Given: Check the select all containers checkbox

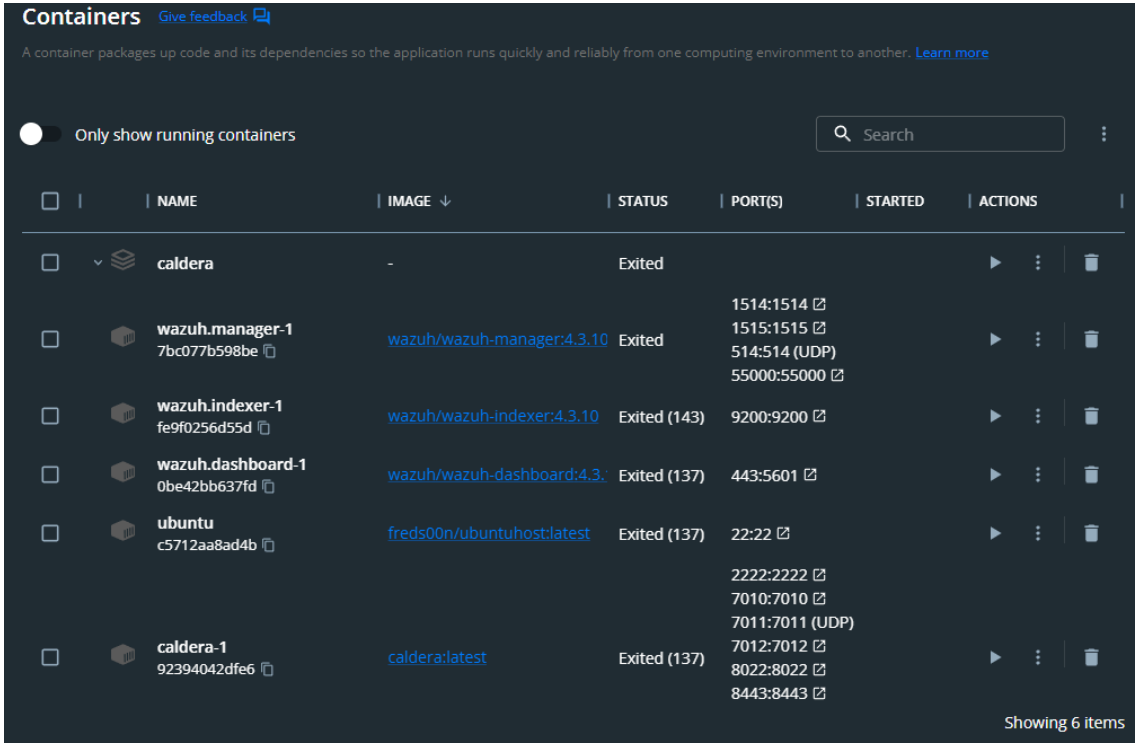Looking at the screenshot, I should coord(50,201).
